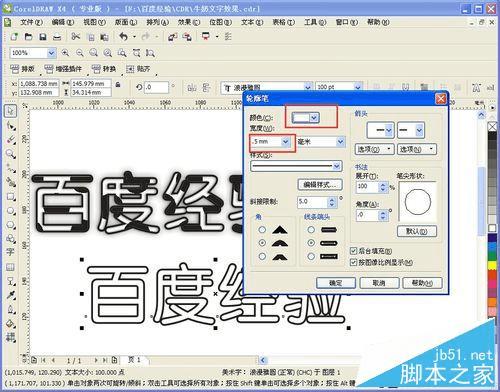The image size is (500, 392).
Task: Click the rotation angle field in property bar
Action: coord(156,87)
